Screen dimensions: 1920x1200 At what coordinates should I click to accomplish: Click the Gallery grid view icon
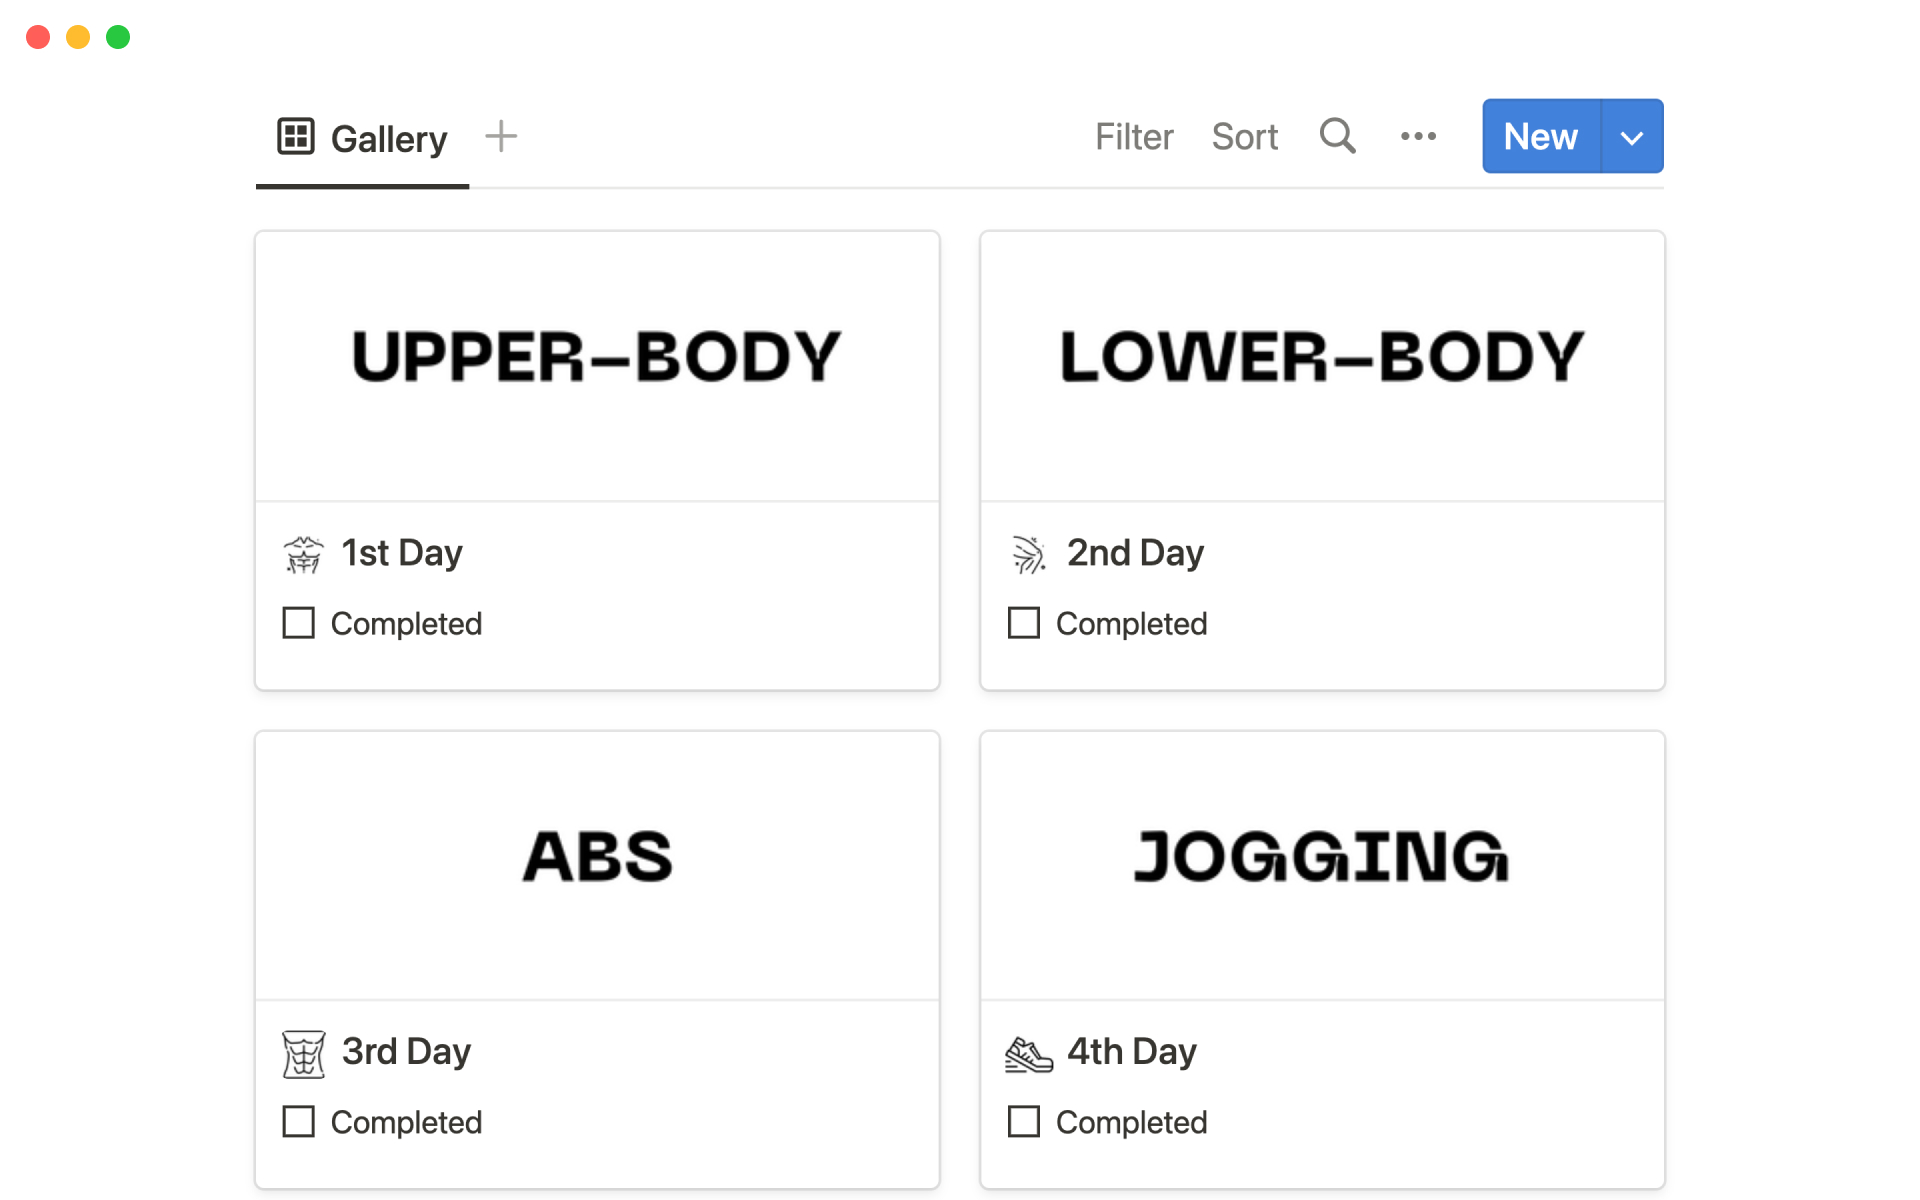point(296,136)
